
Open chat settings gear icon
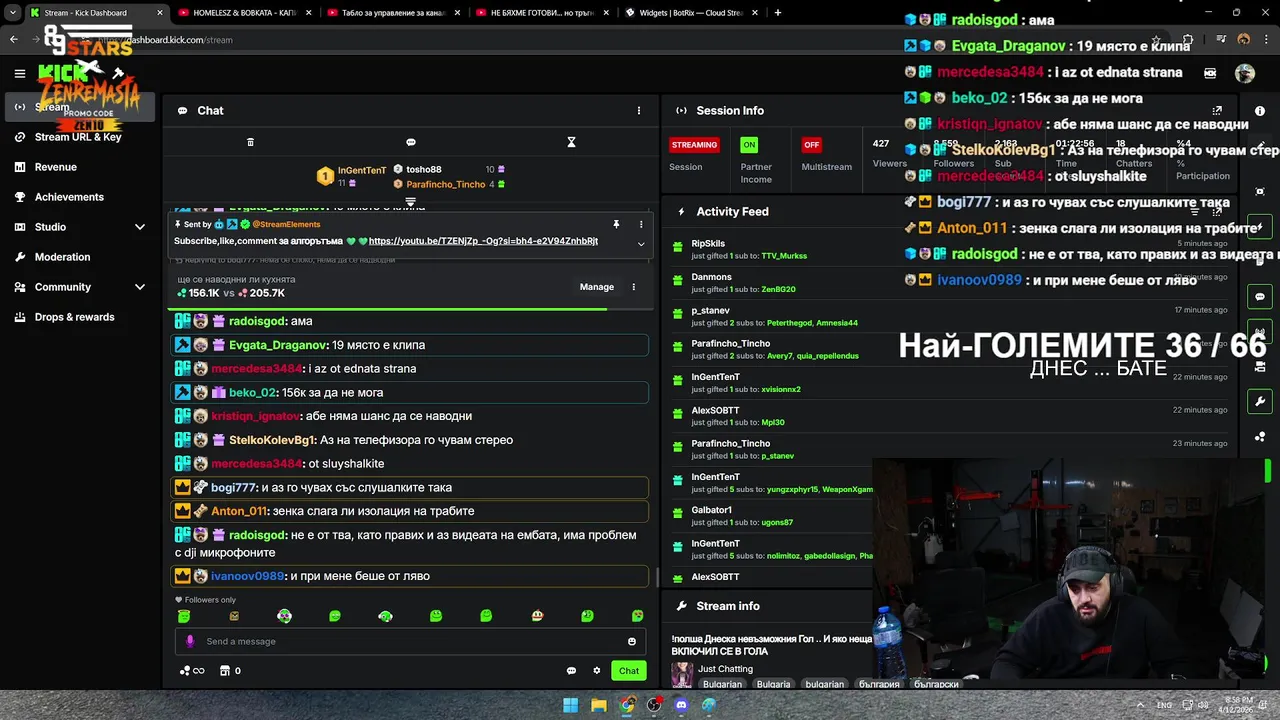(x=597, y=671)
